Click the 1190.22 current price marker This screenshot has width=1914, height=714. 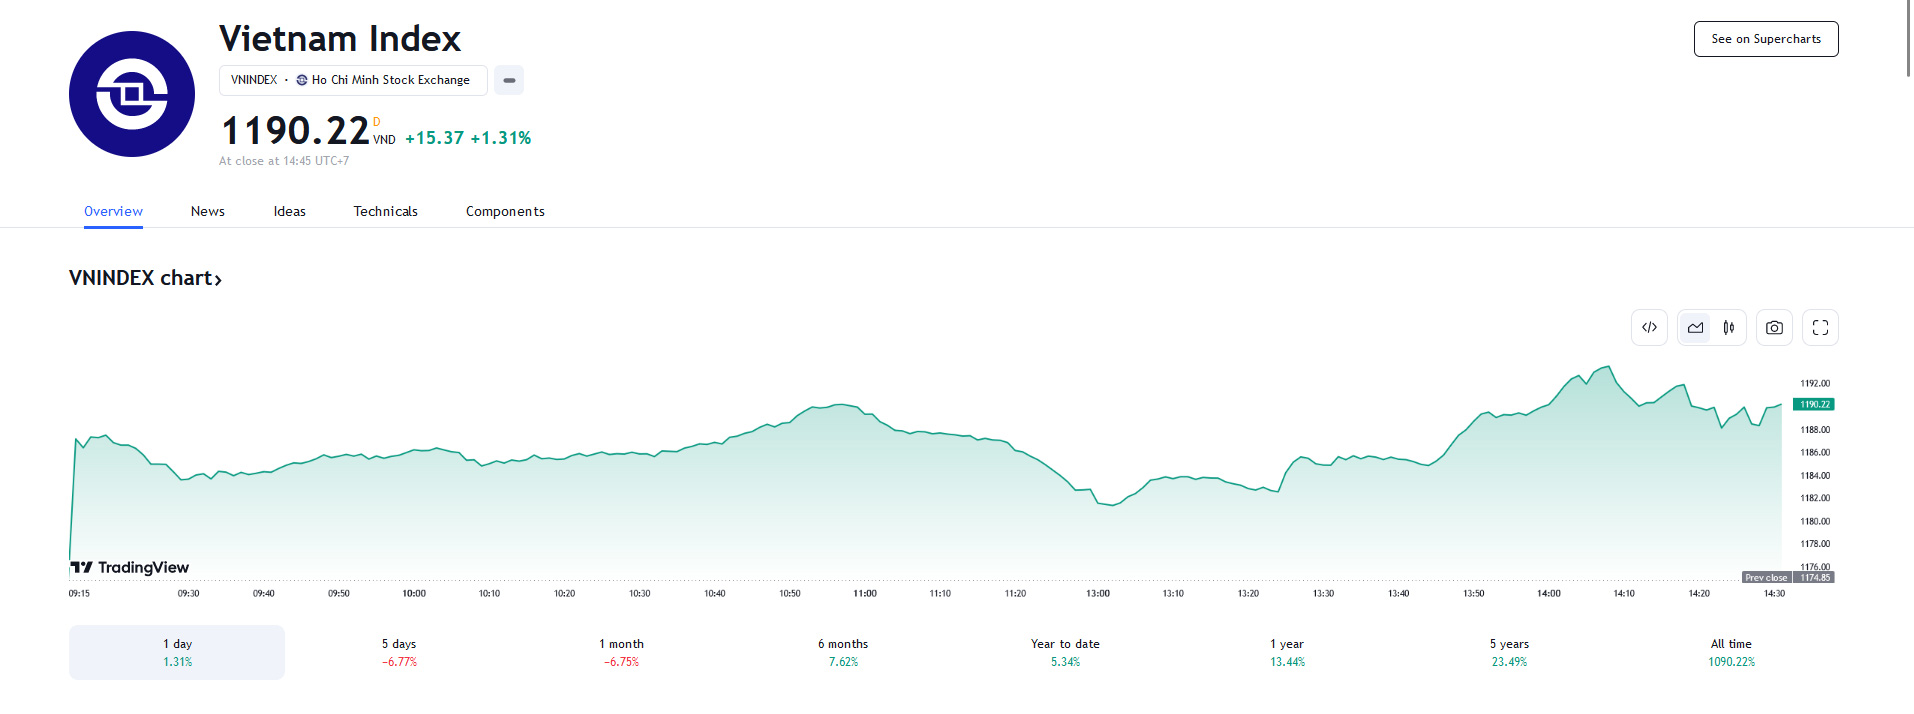1814,405
